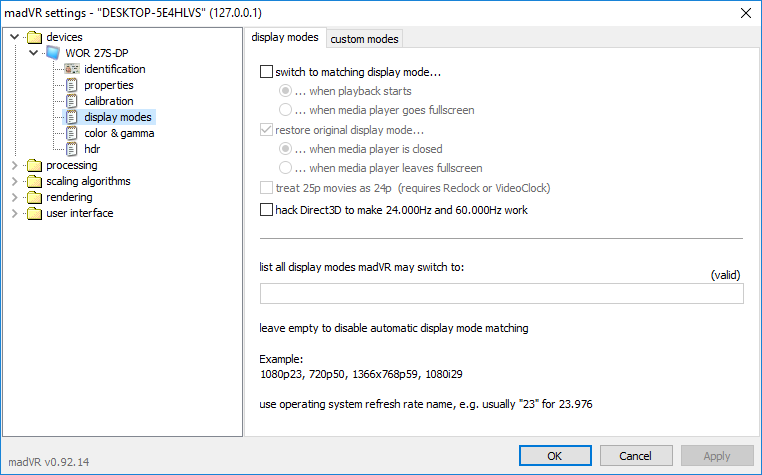The height and width of the screenshot is (475, 762).
Task: Toggle hack Direct3D 24.000Hz checkbox
Action: coord(266,210)
